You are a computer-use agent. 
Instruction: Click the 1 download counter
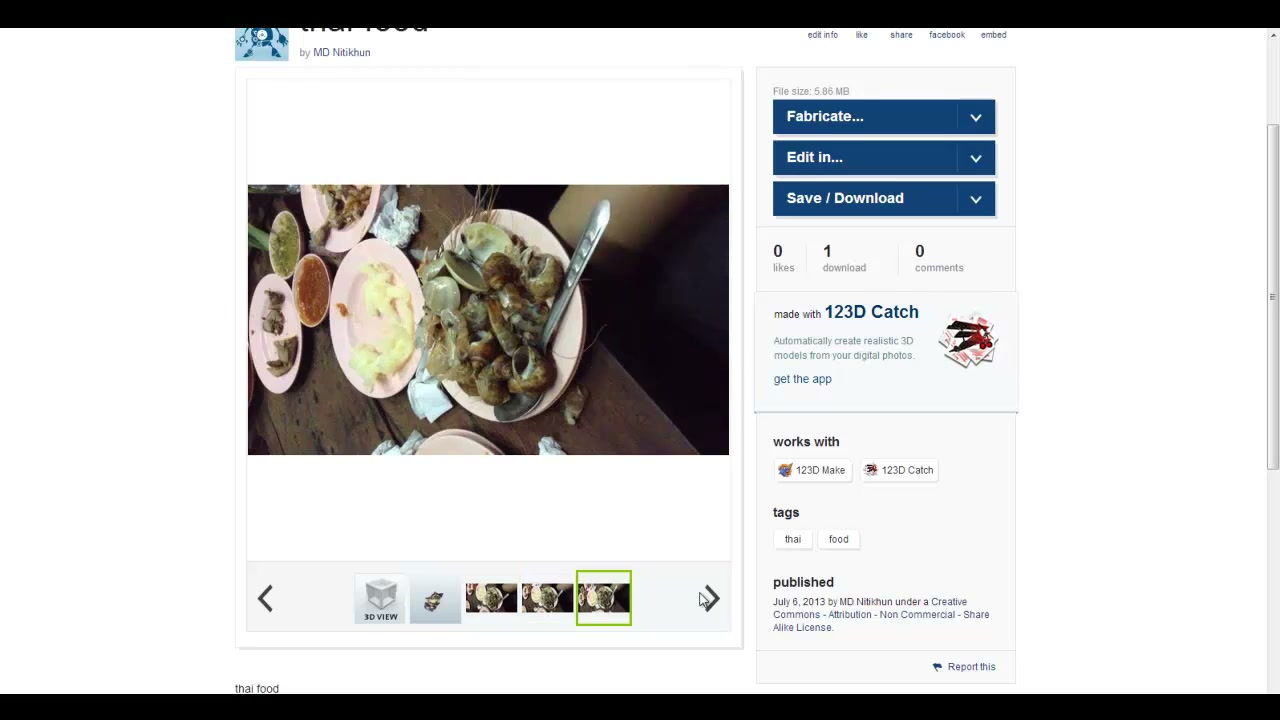[844, 258]
